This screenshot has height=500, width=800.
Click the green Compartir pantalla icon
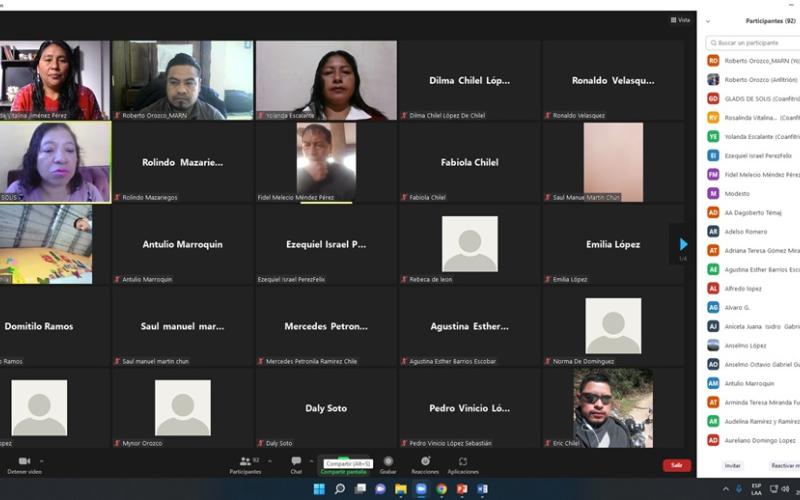[x=343, y=462]
